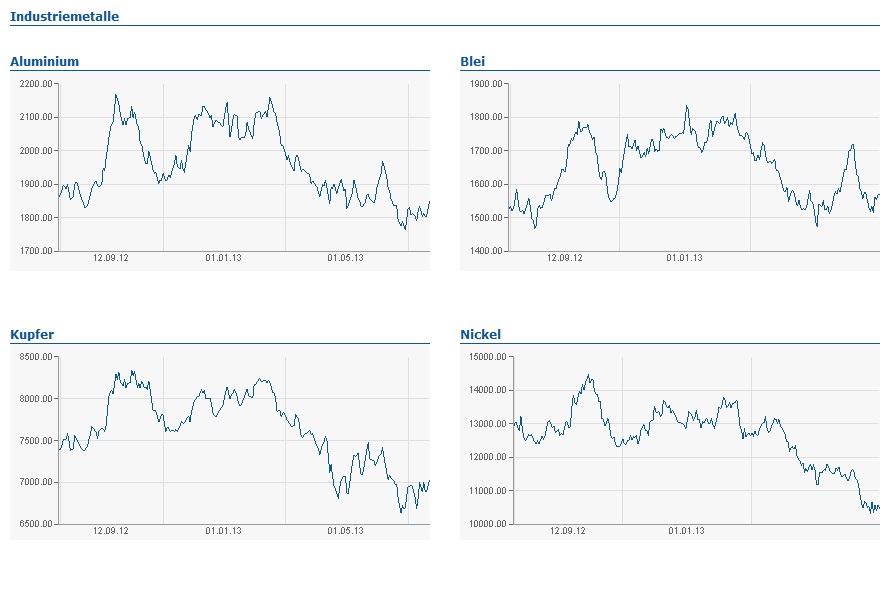This screenshot has height=614, width=891.
Task: Select 12.09.12 date label under Nickel chart
Action: [x=568, y=531]
